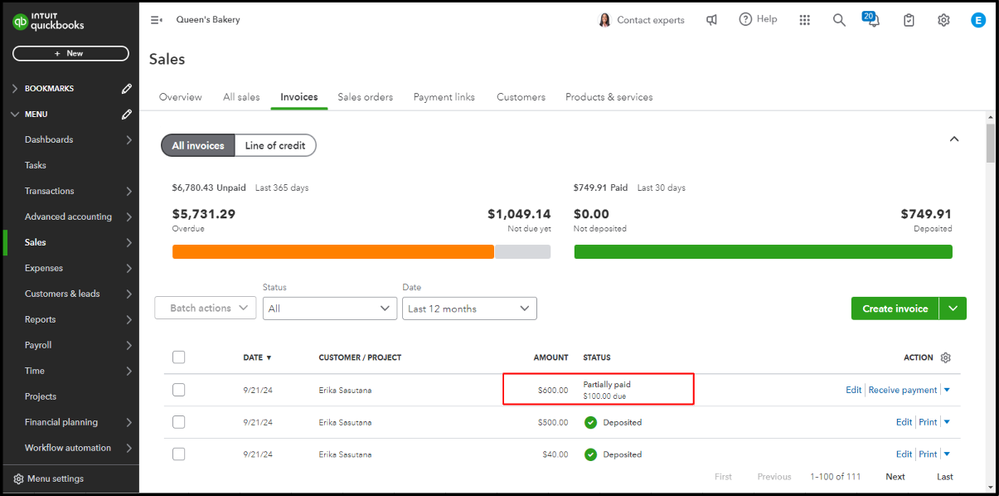This screenshot has width=999, height=496.
Task: Click the QuickBooks logo
Action: [x=48, y=22]
